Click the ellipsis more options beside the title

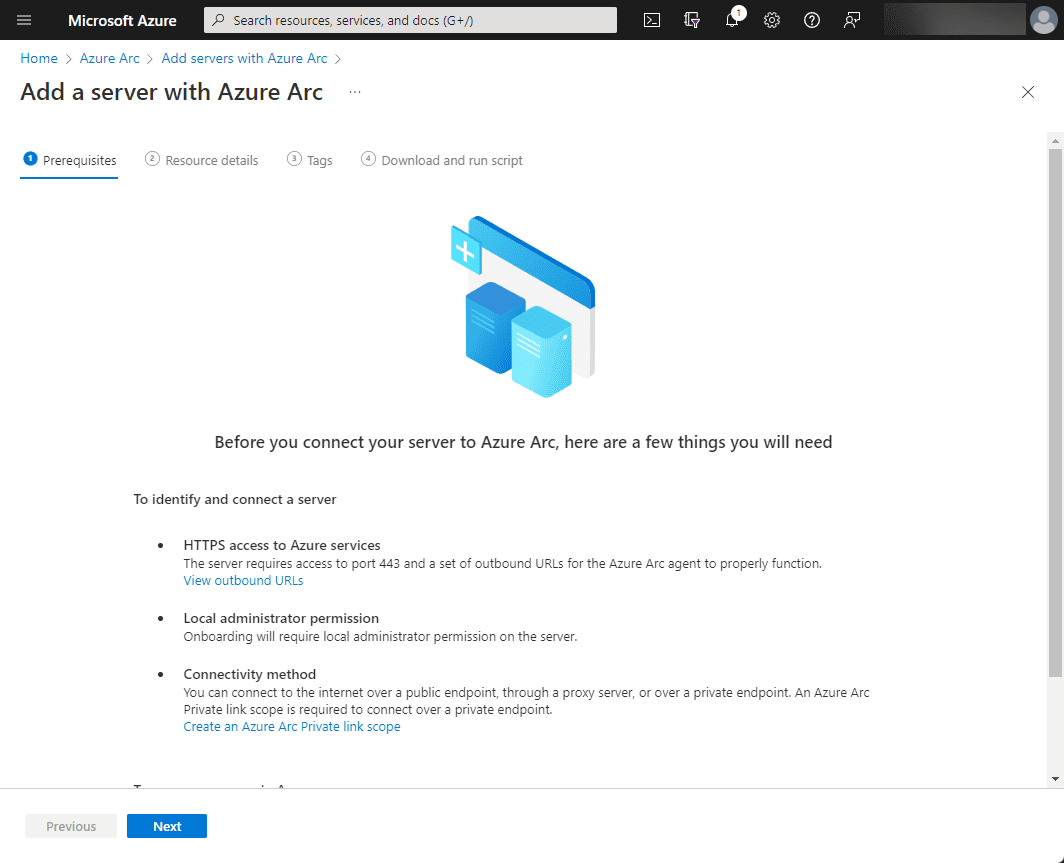click(x=355, y=92)
